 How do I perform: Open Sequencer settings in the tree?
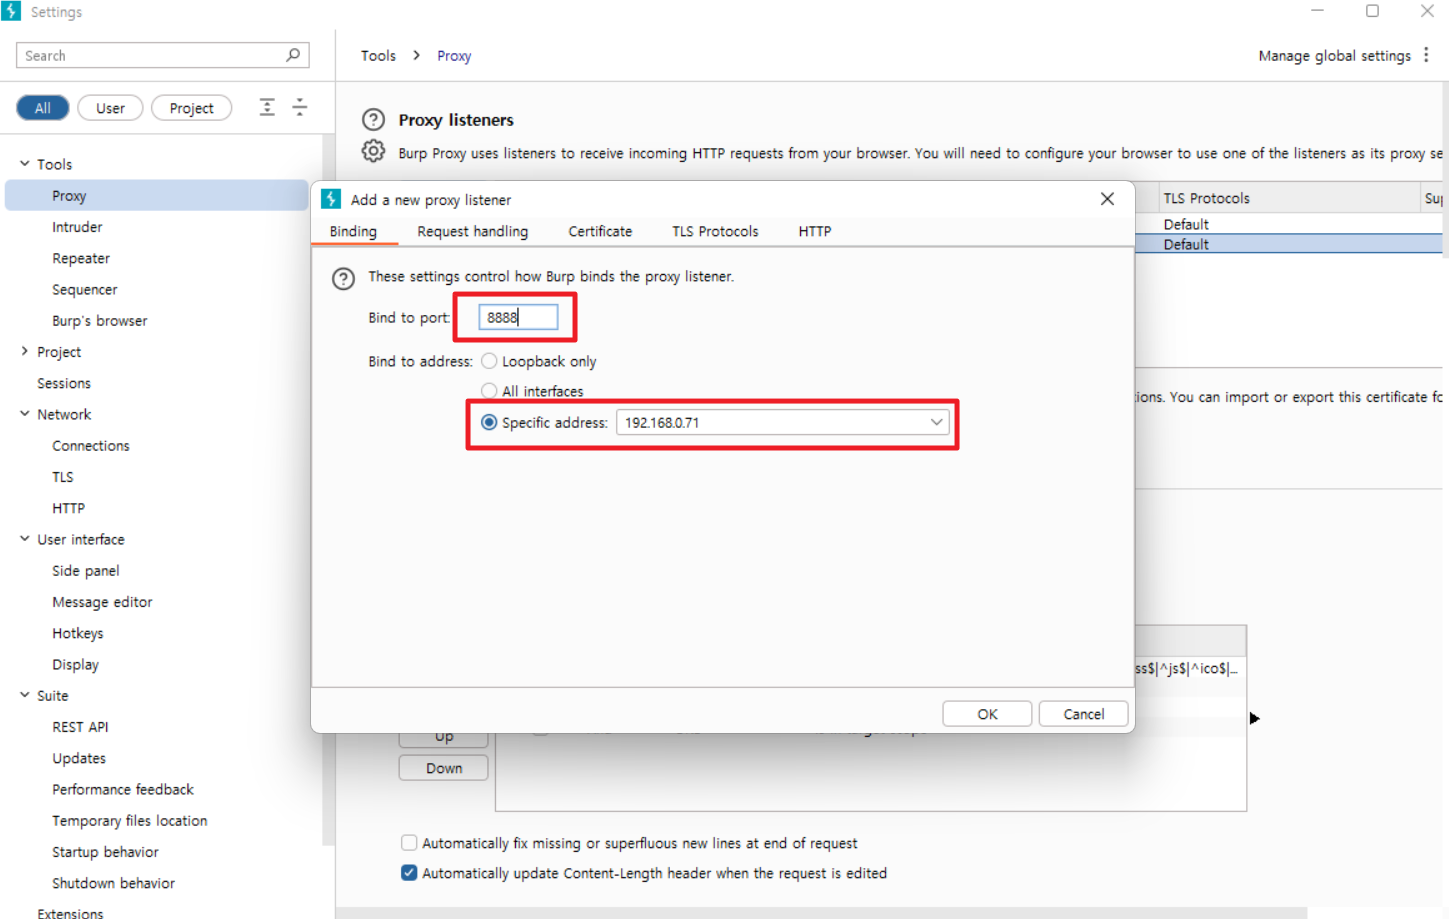[85, 289]
